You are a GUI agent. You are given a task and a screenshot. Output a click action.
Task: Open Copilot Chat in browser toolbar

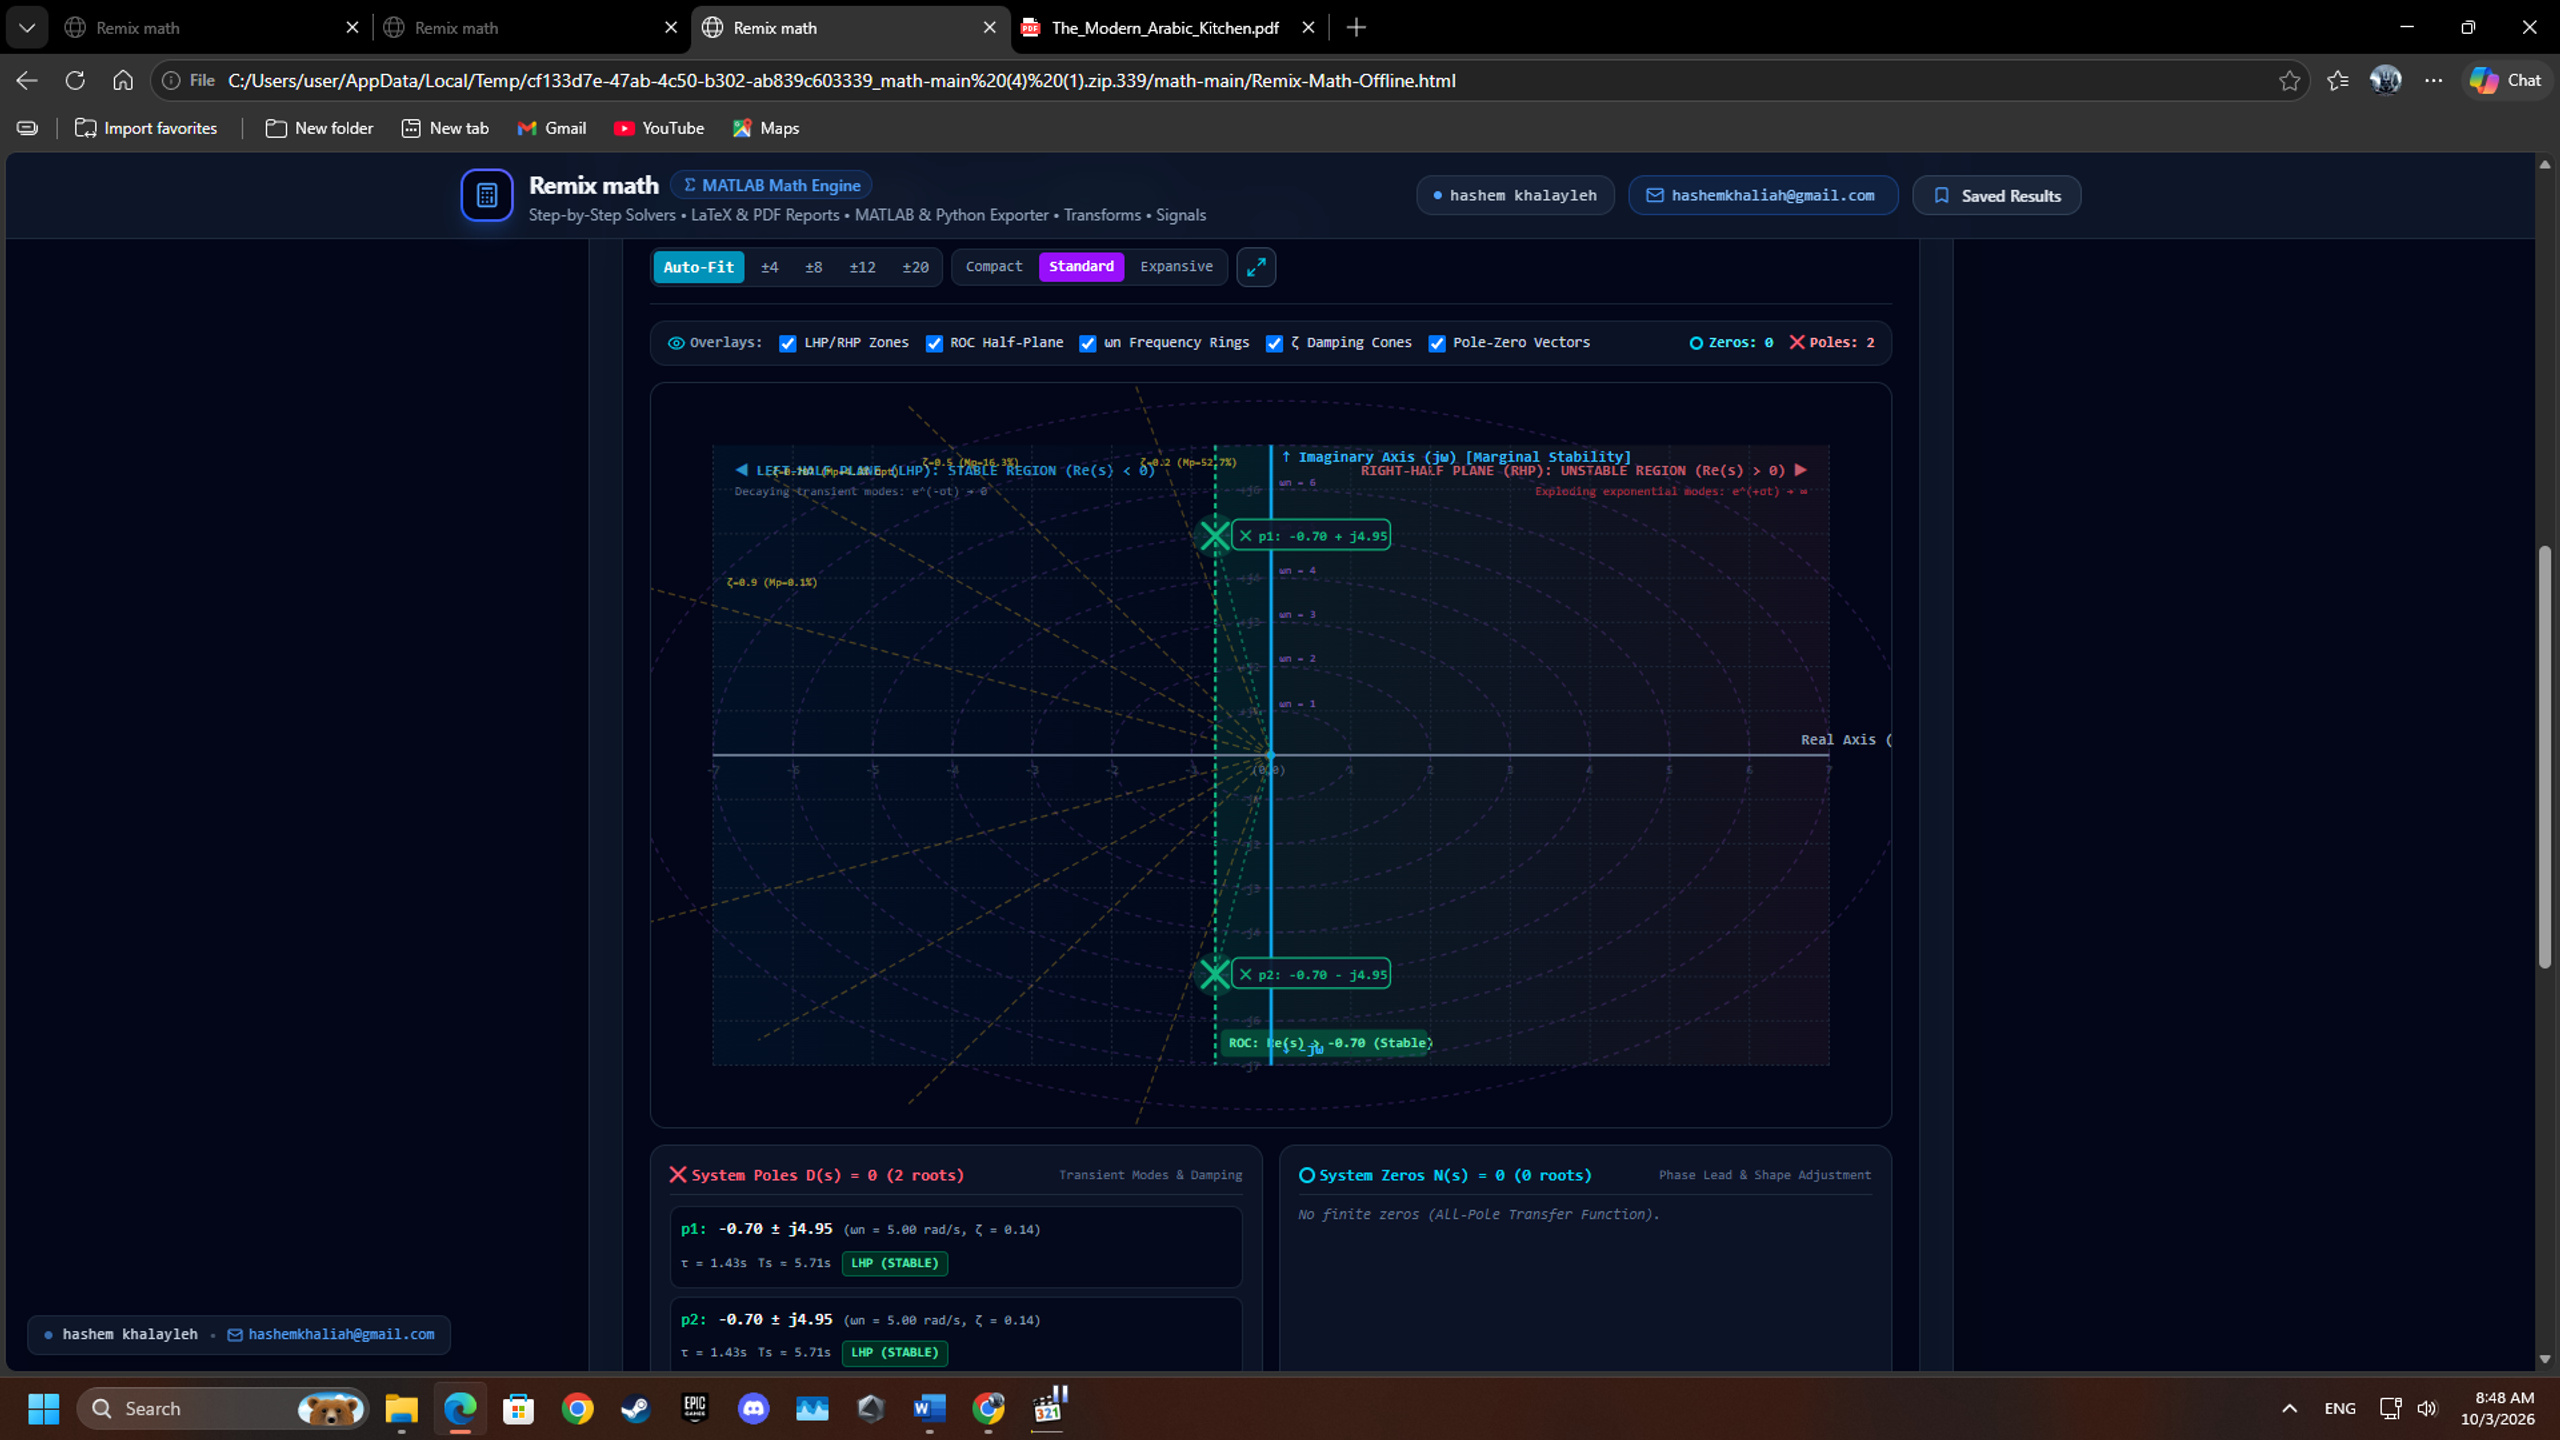(x=2506, y=81)
